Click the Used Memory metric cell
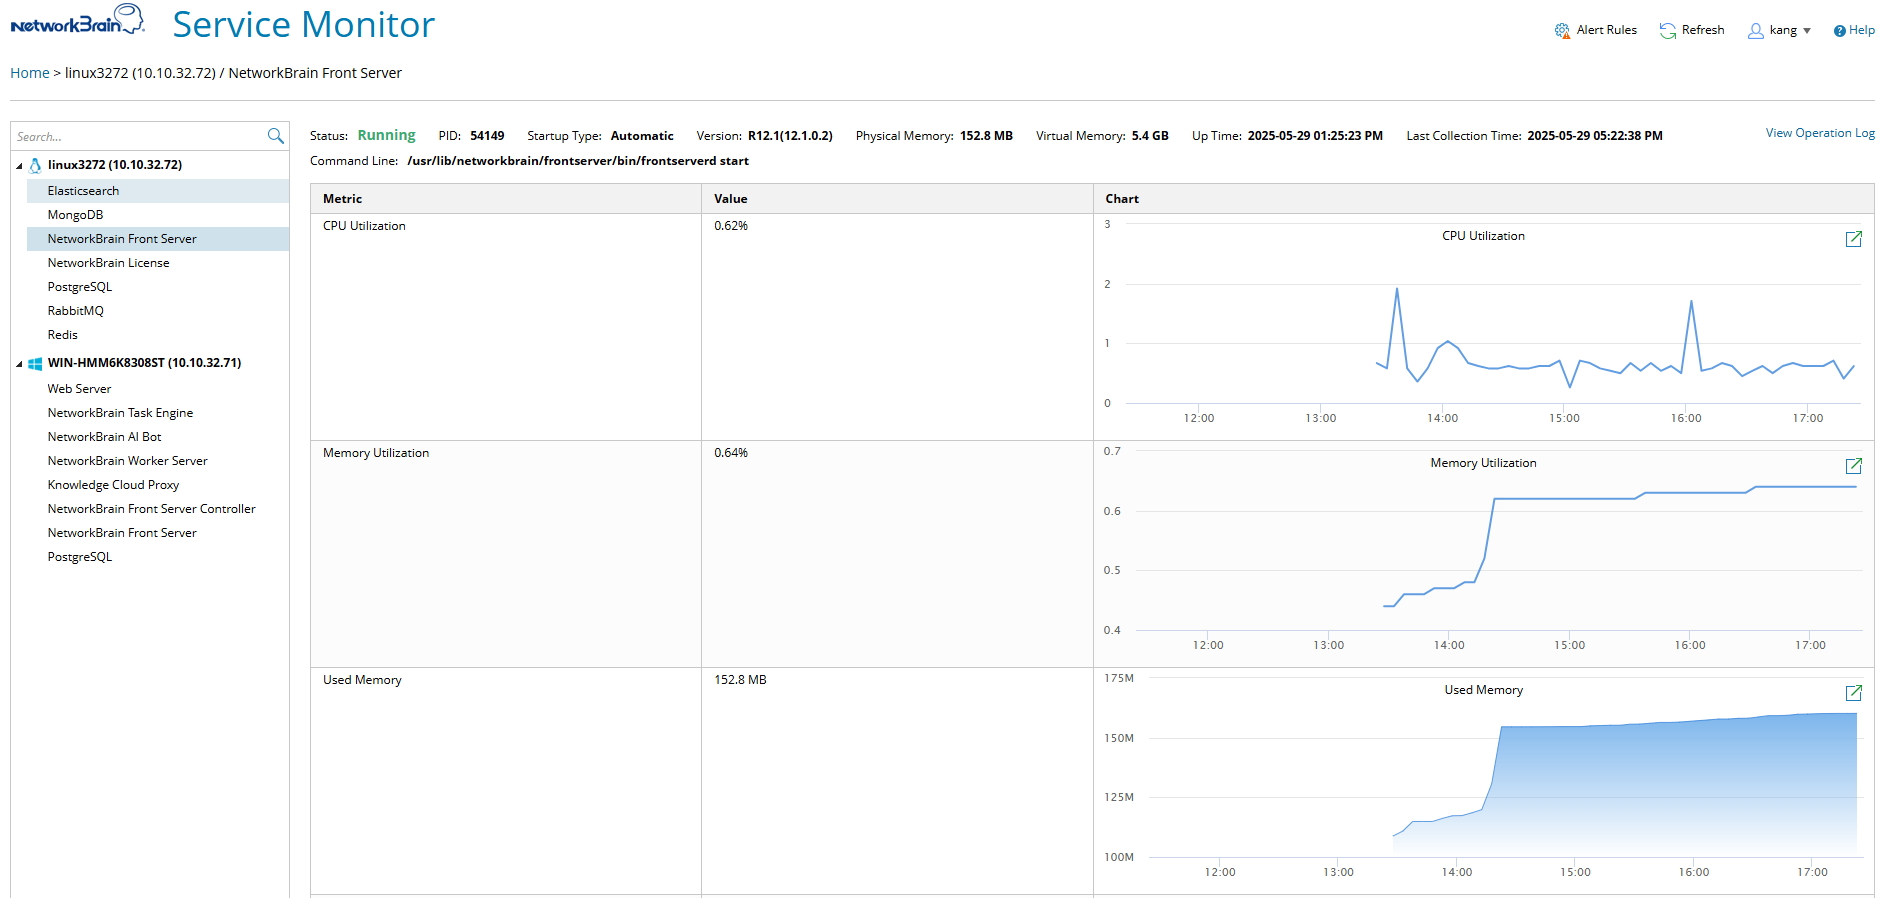The image size is (1880, 898). (506, 781)
